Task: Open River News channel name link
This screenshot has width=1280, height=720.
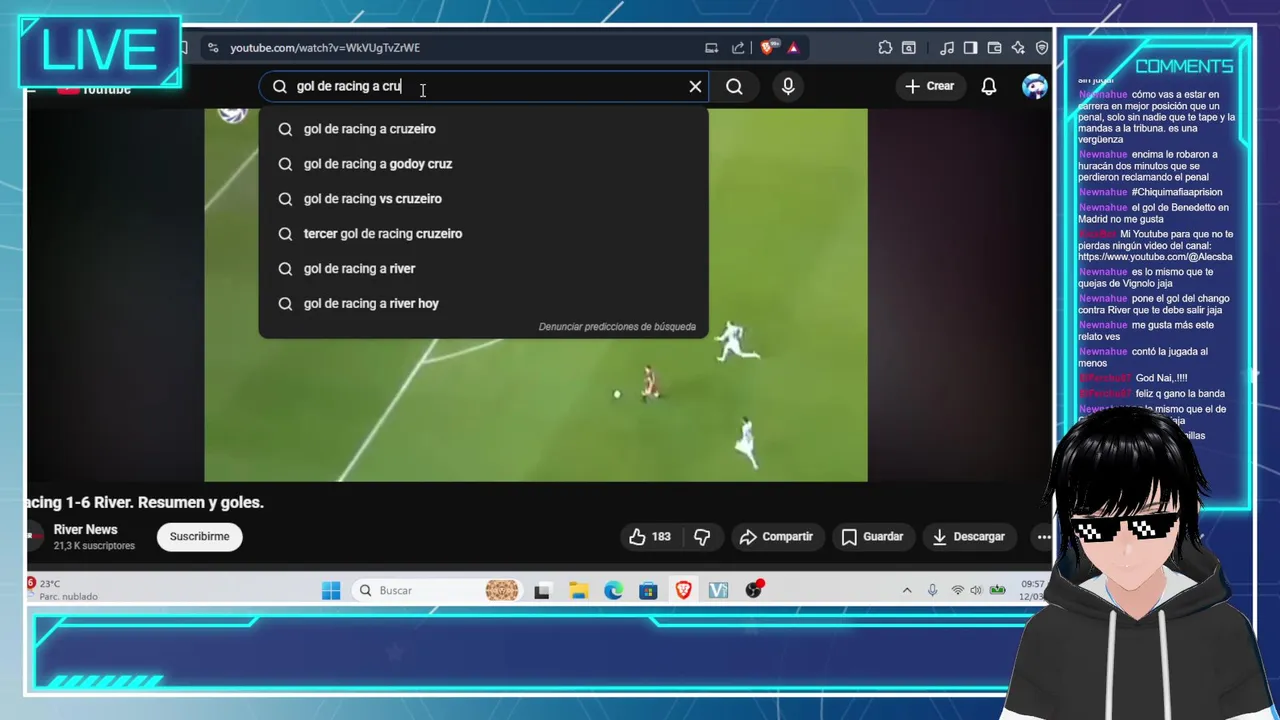Action: click(x=85, y=530)
